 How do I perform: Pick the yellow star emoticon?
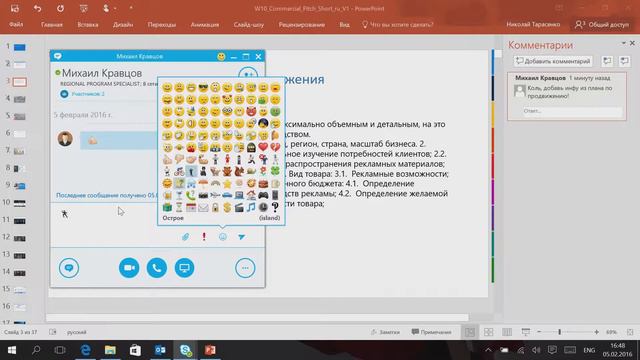pos(227,183)
